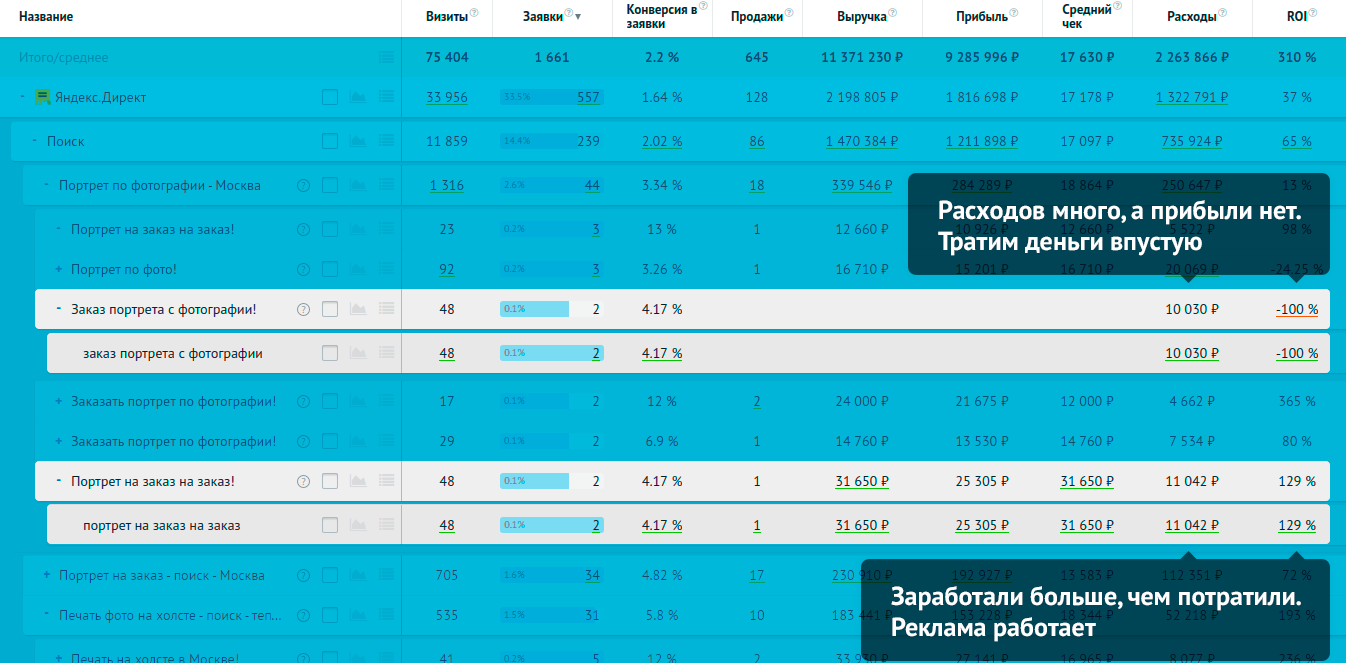Open help icon next to Заявки header
This screenshot has width=1346, height=663.
(568, 13)
